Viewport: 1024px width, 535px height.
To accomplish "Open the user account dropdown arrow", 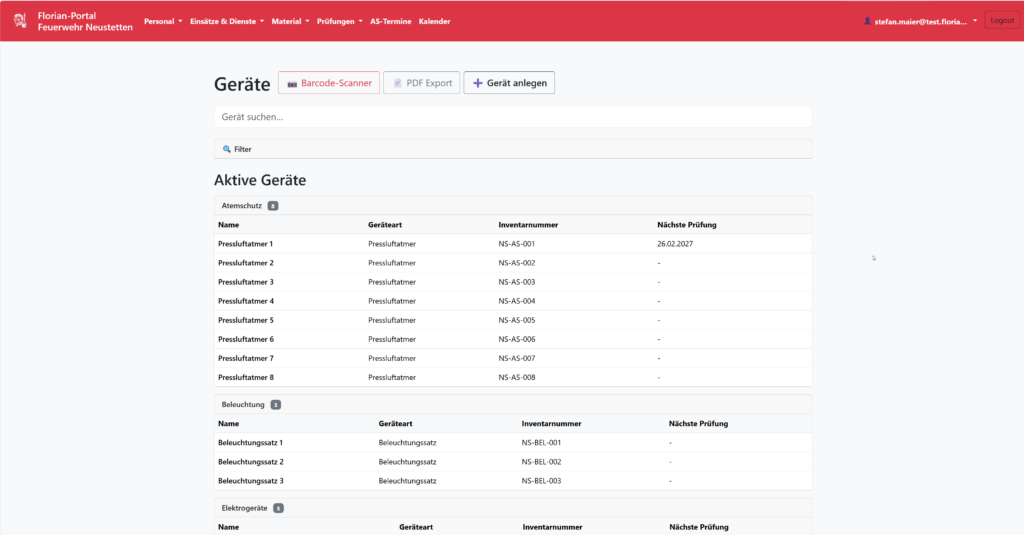I will click(x=975, y=20).
